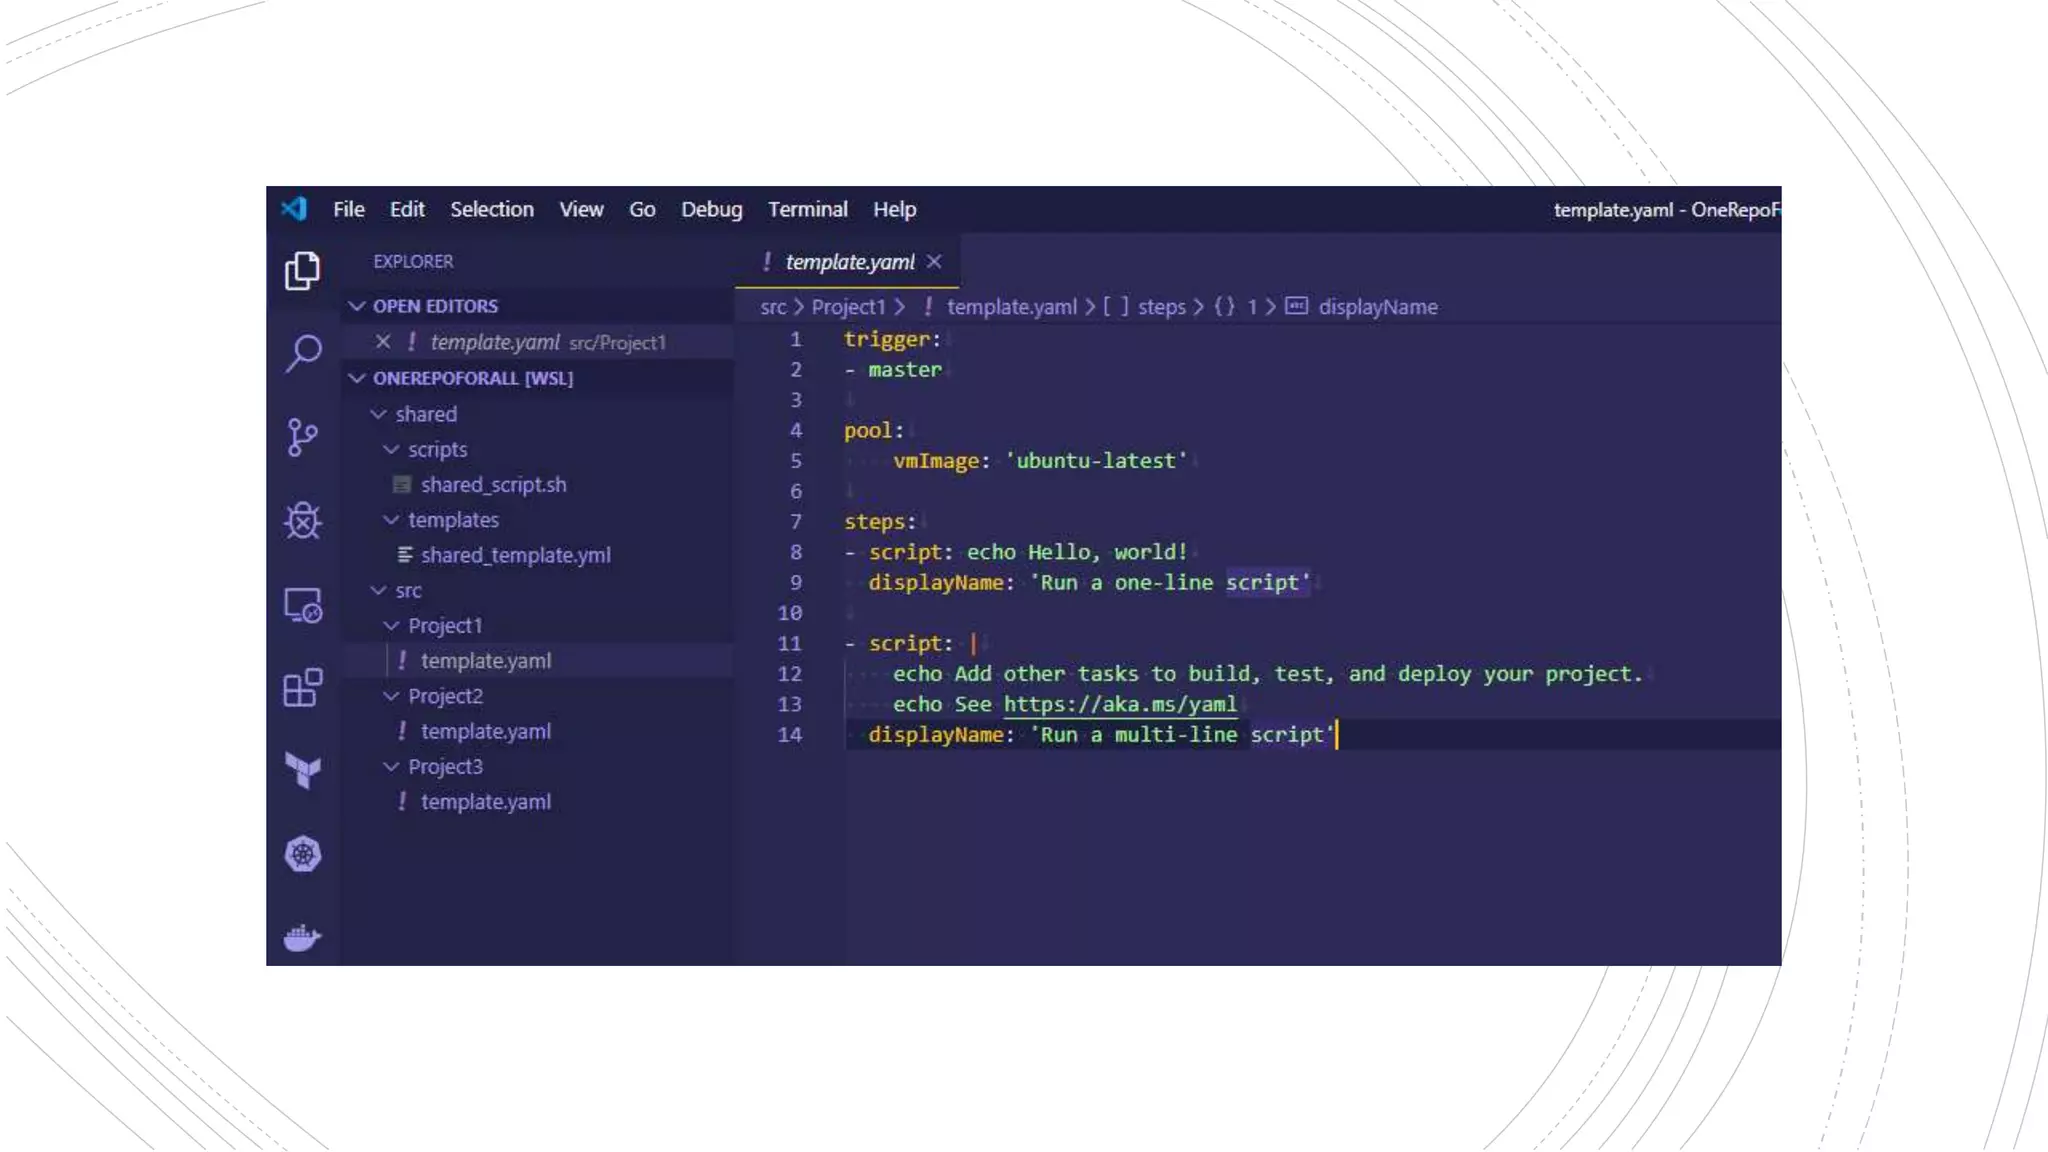This screenshot has height=1152, width=2048.
Task: Open the Explorer view in activity bar
Action: [302, 271]
